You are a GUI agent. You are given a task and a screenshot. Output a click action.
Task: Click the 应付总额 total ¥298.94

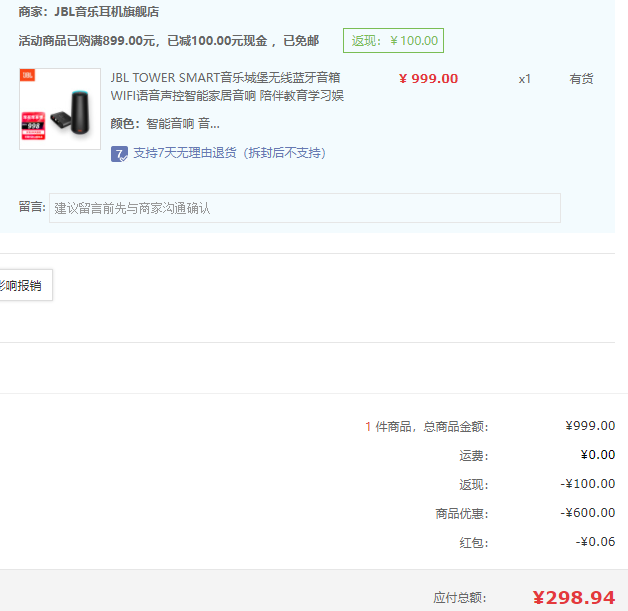click(x=574, y=598)
